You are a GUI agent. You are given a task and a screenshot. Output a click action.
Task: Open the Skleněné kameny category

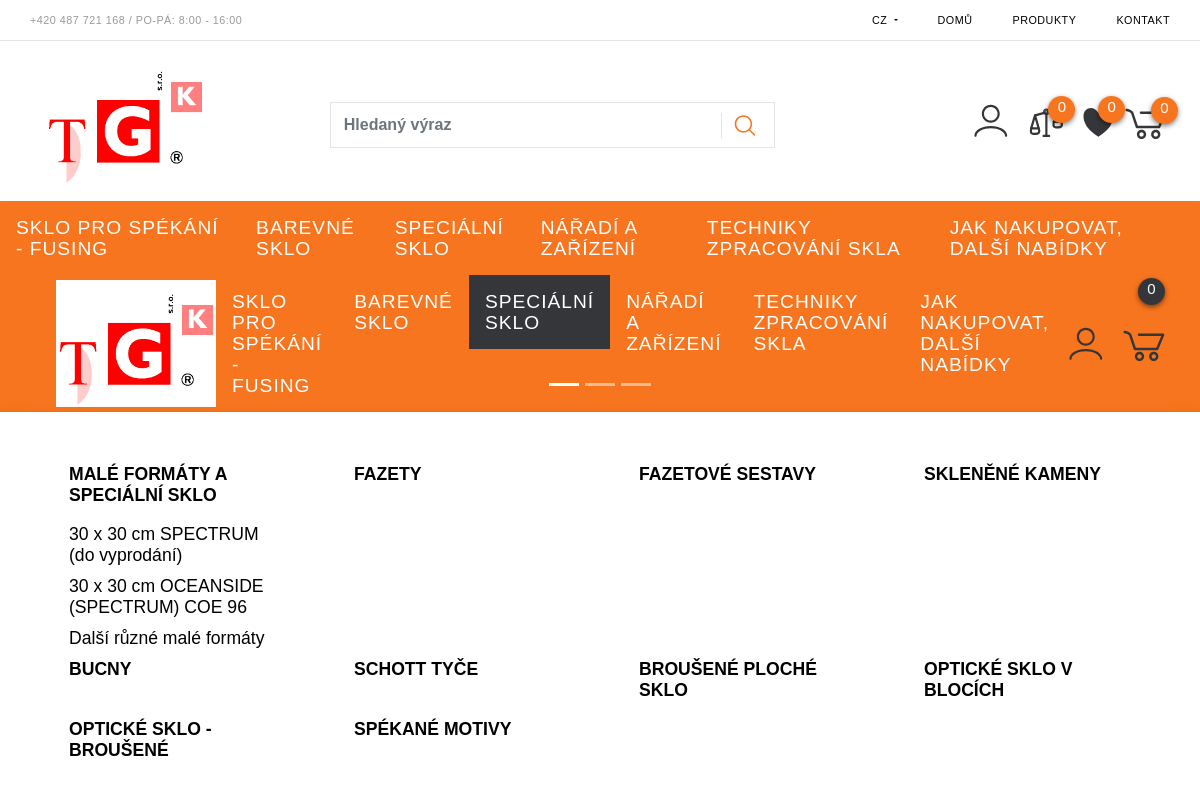[x=1012, y=474]
